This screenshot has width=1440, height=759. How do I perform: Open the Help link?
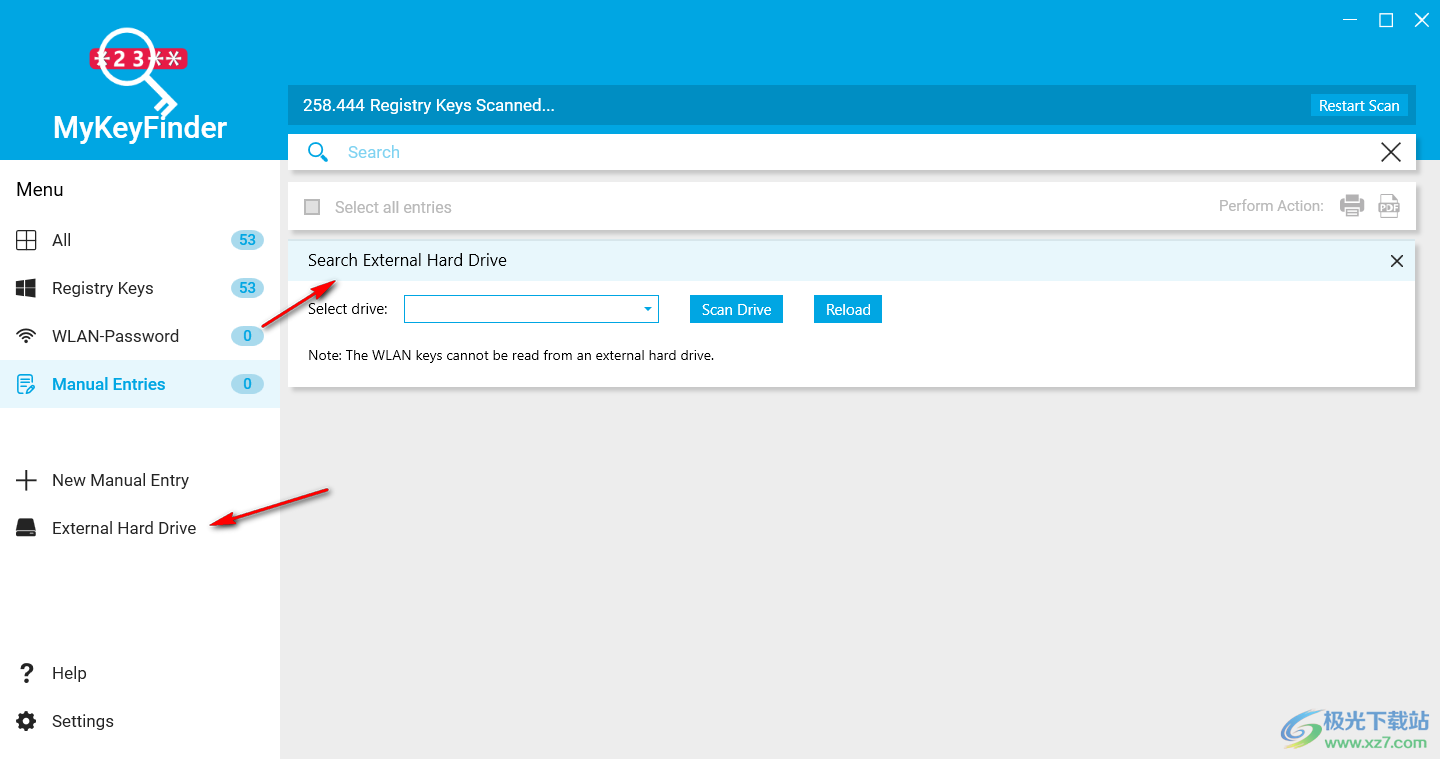69,673
